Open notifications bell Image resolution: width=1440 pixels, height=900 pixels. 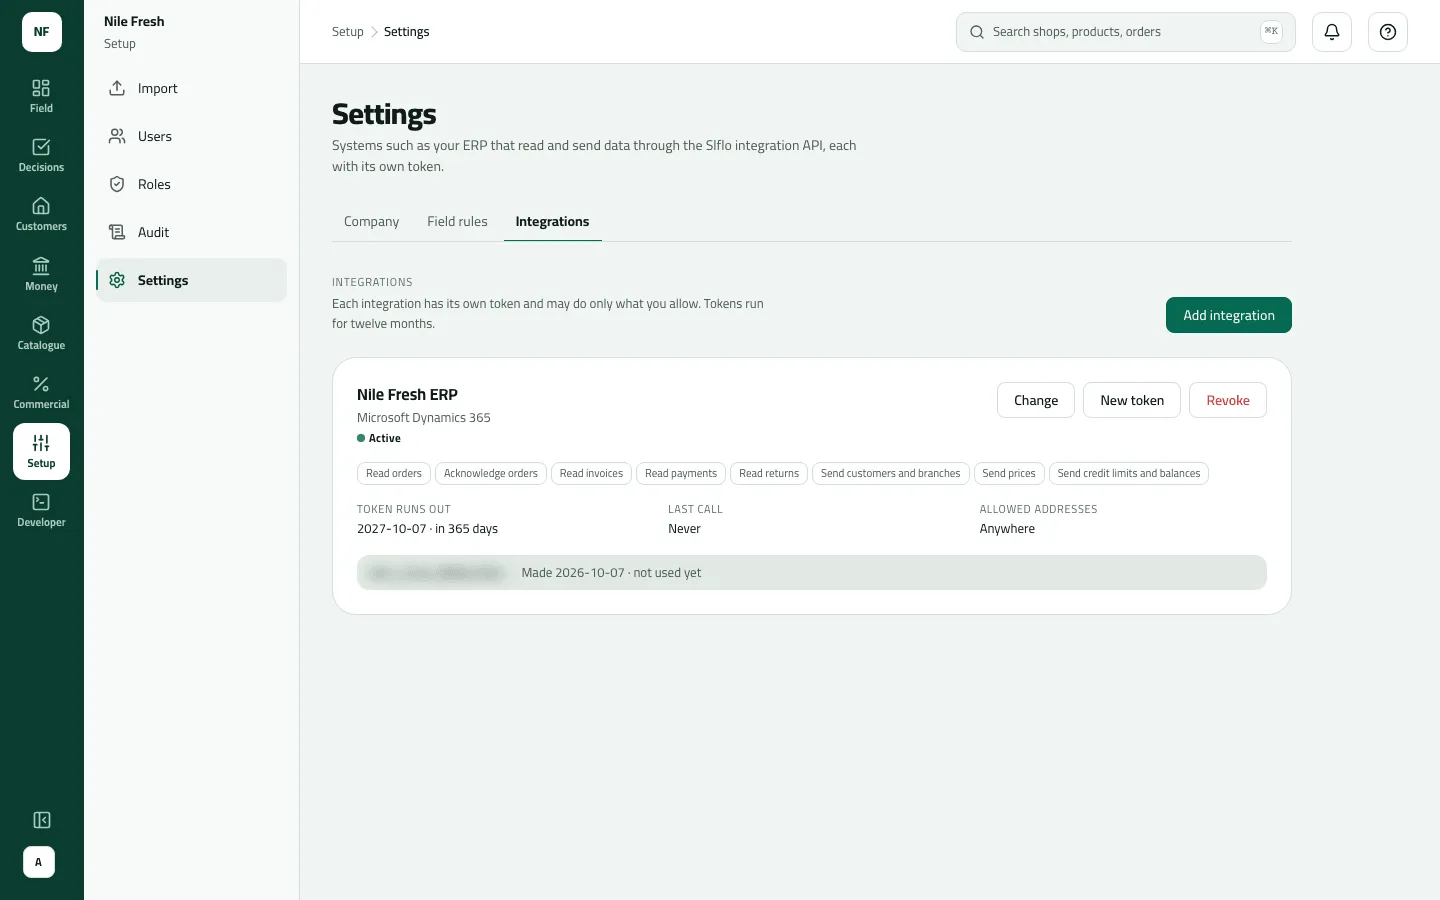coord(1332,32)
